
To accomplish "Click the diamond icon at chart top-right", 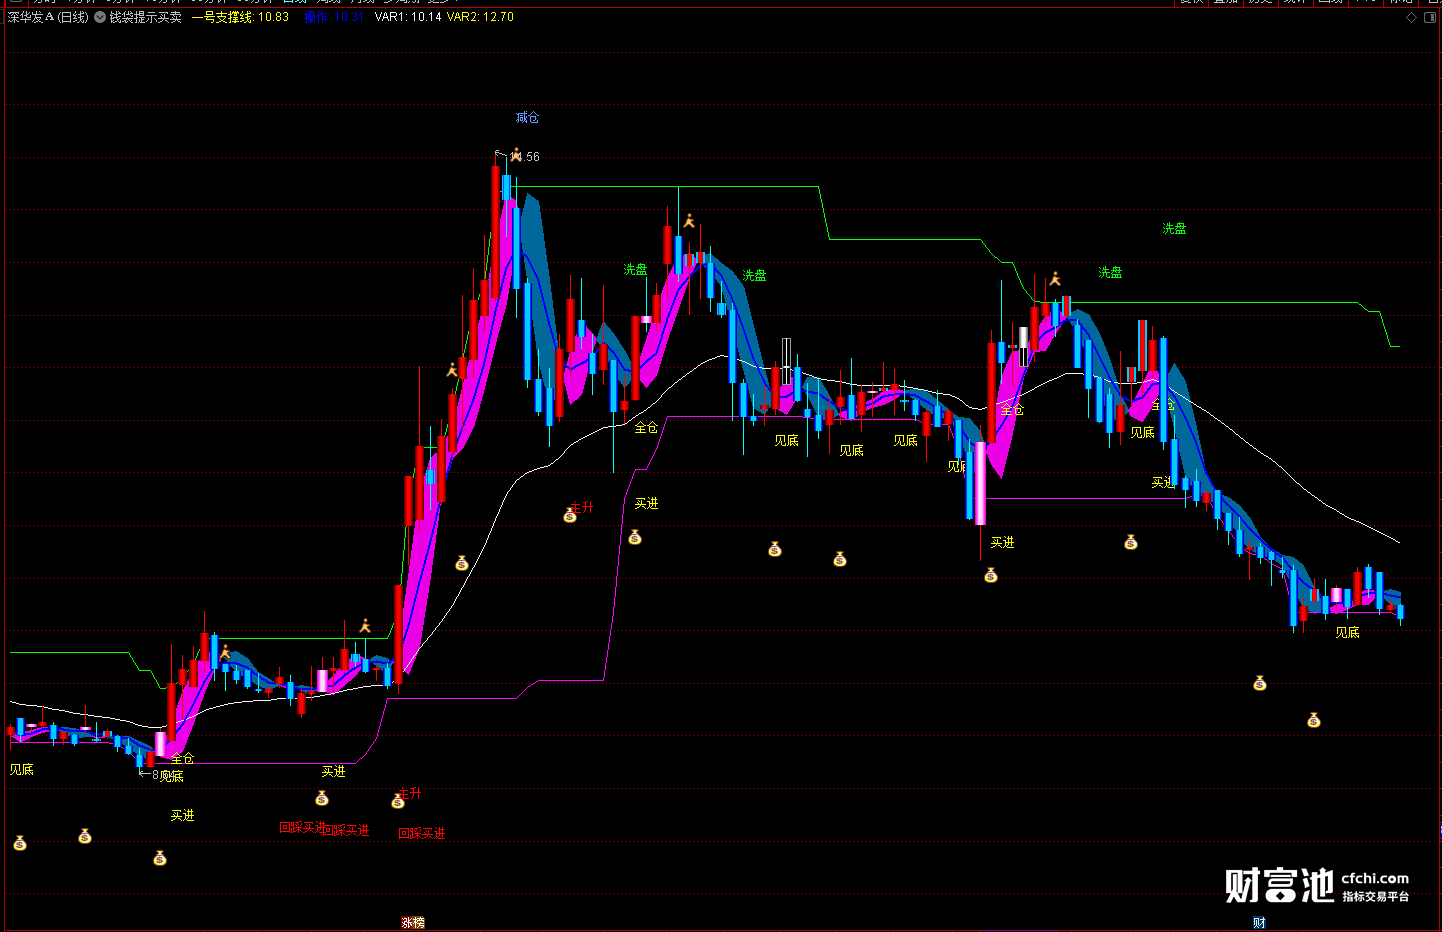I will (1411, 17).
